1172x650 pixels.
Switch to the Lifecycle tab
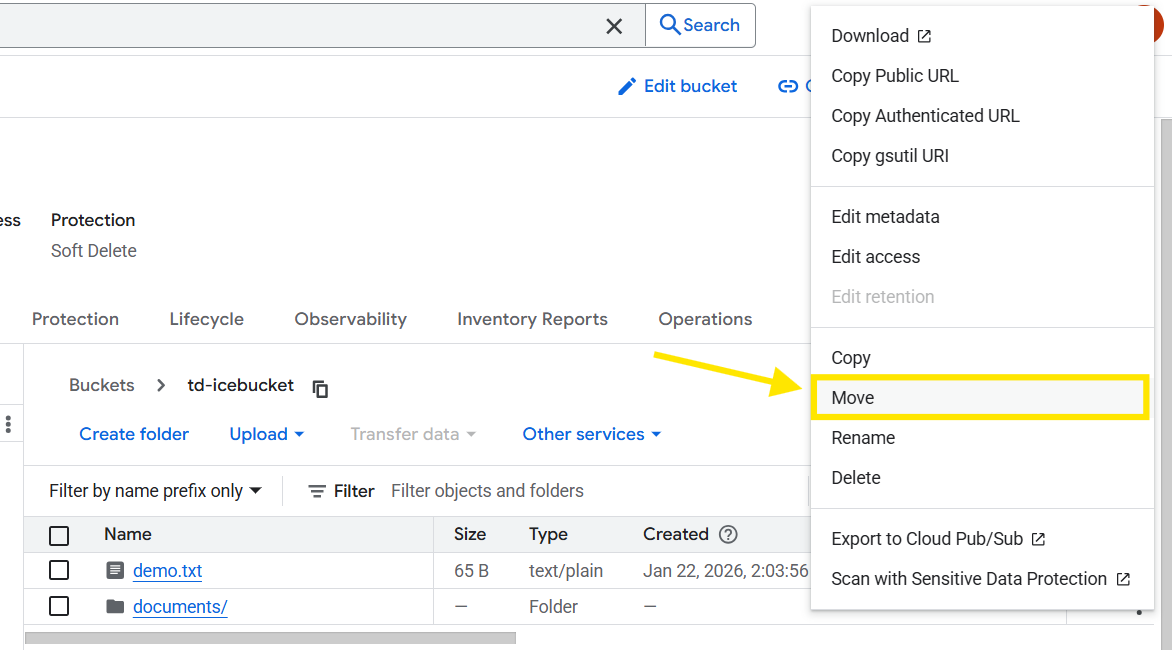tap(206, 319)
